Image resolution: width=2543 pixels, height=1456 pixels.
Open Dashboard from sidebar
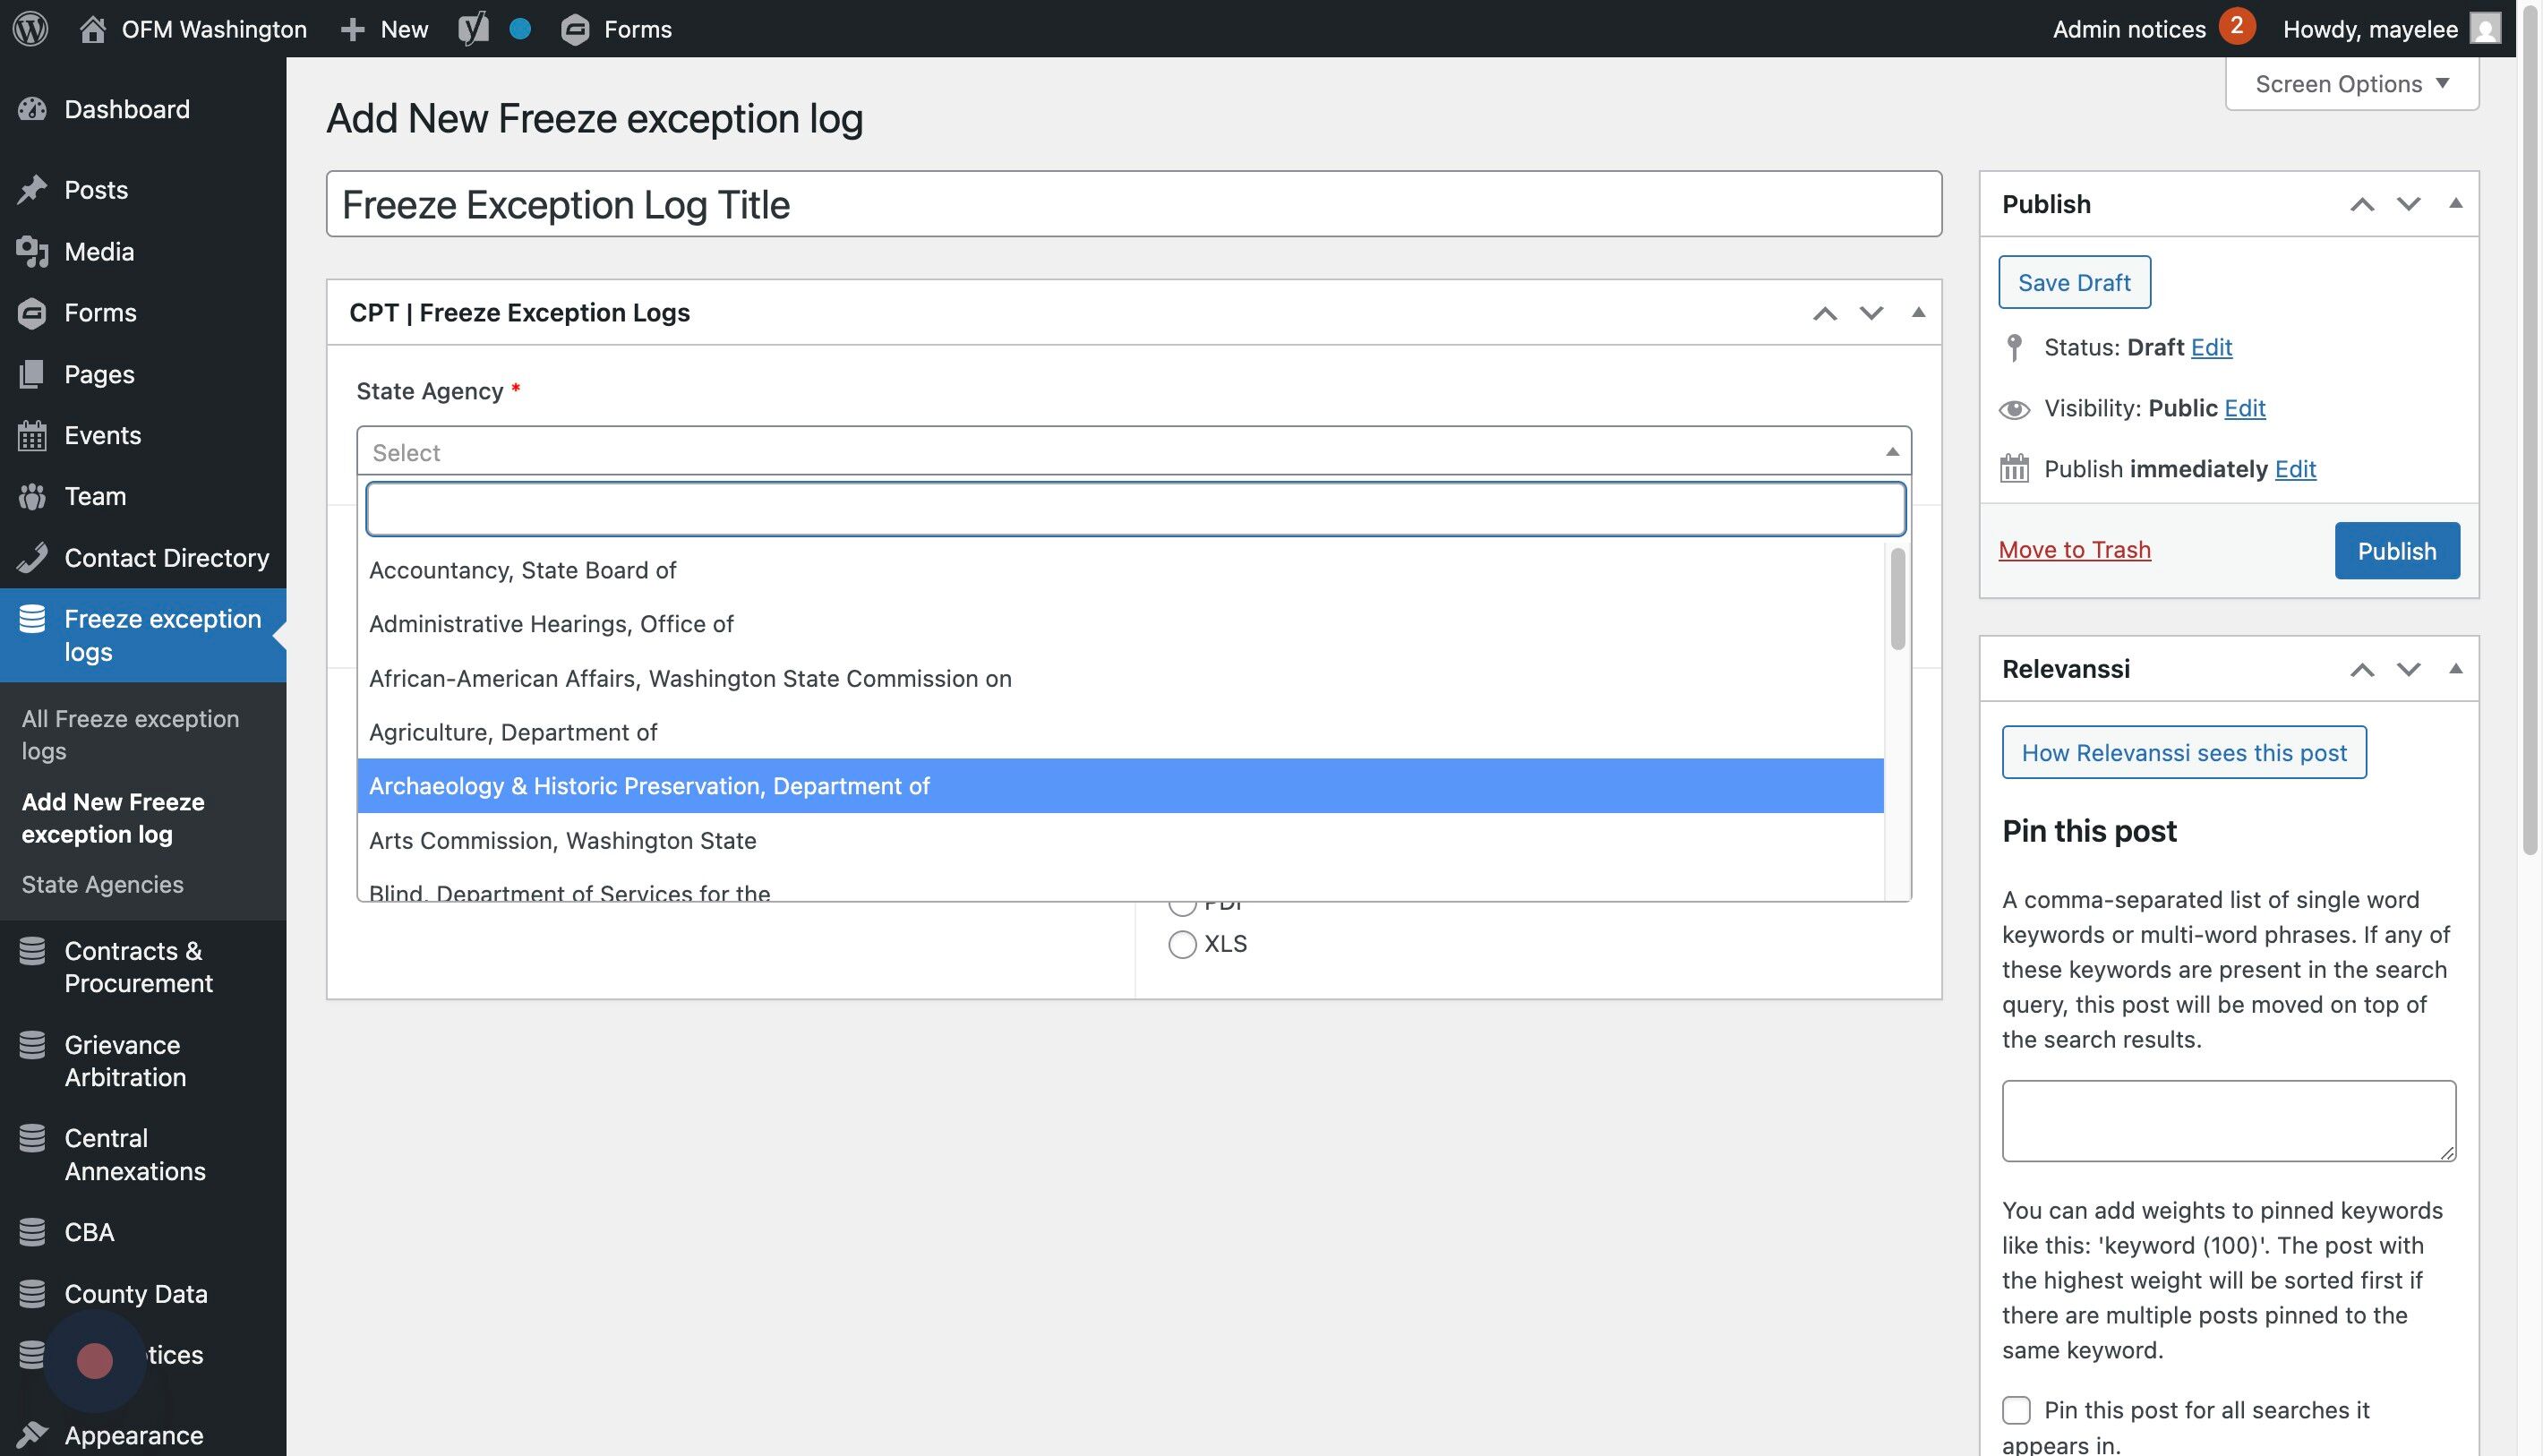(126, 109)
